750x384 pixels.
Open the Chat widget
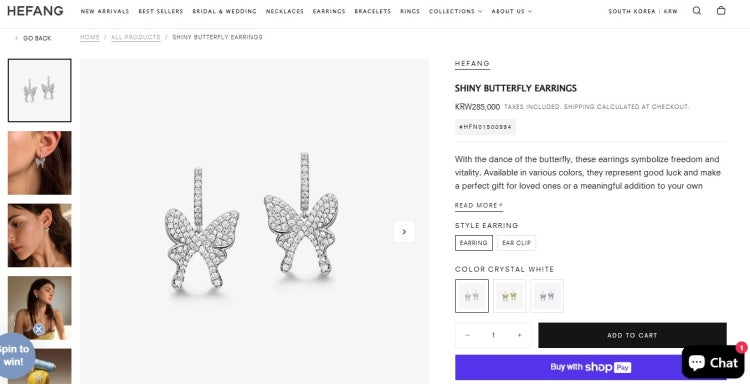pos(712,362)
